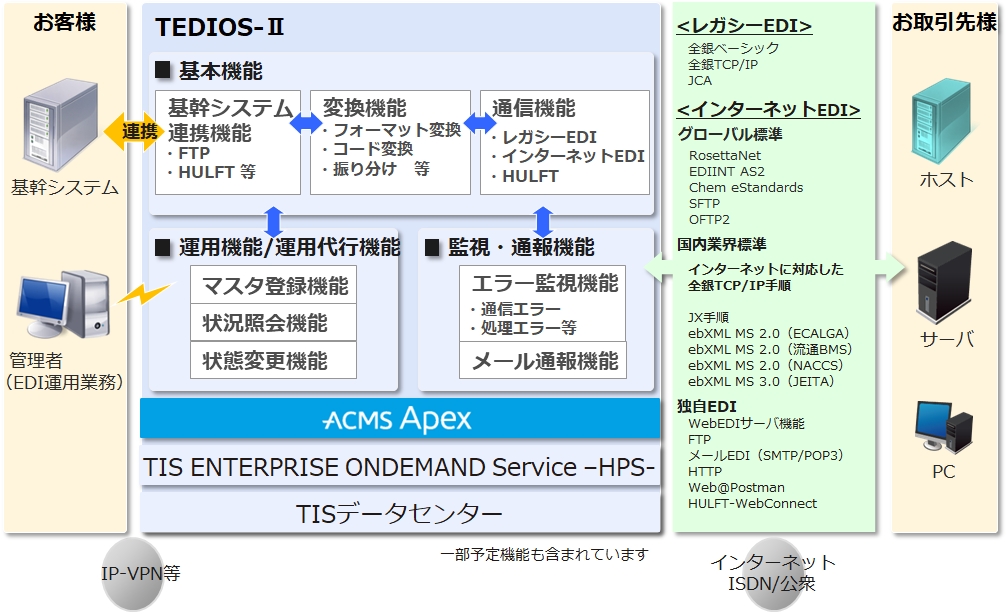
Task: Select the TIS ENTERPRISE ONDEMAND Service -HPS- bar
Action: pos(400,467)
